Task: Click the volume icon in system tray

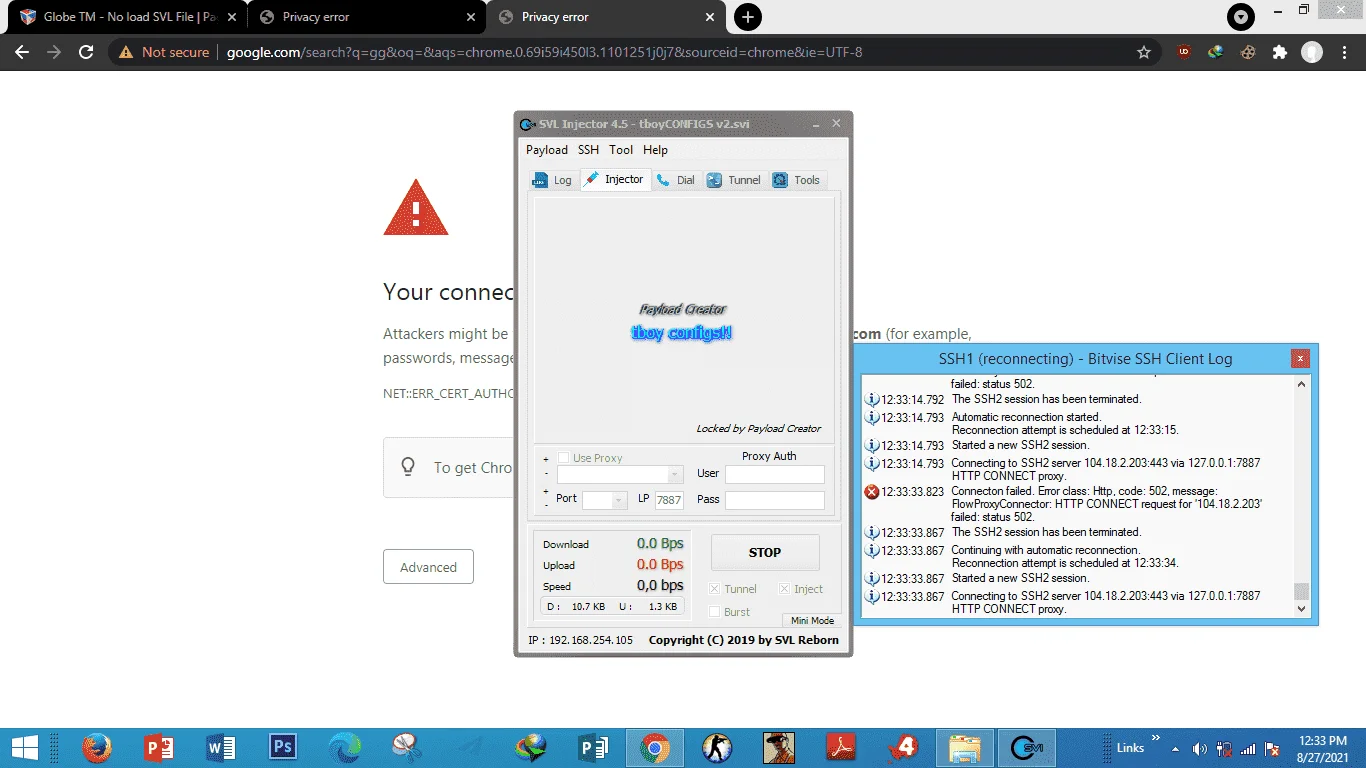Action: tap(1199, 748)
